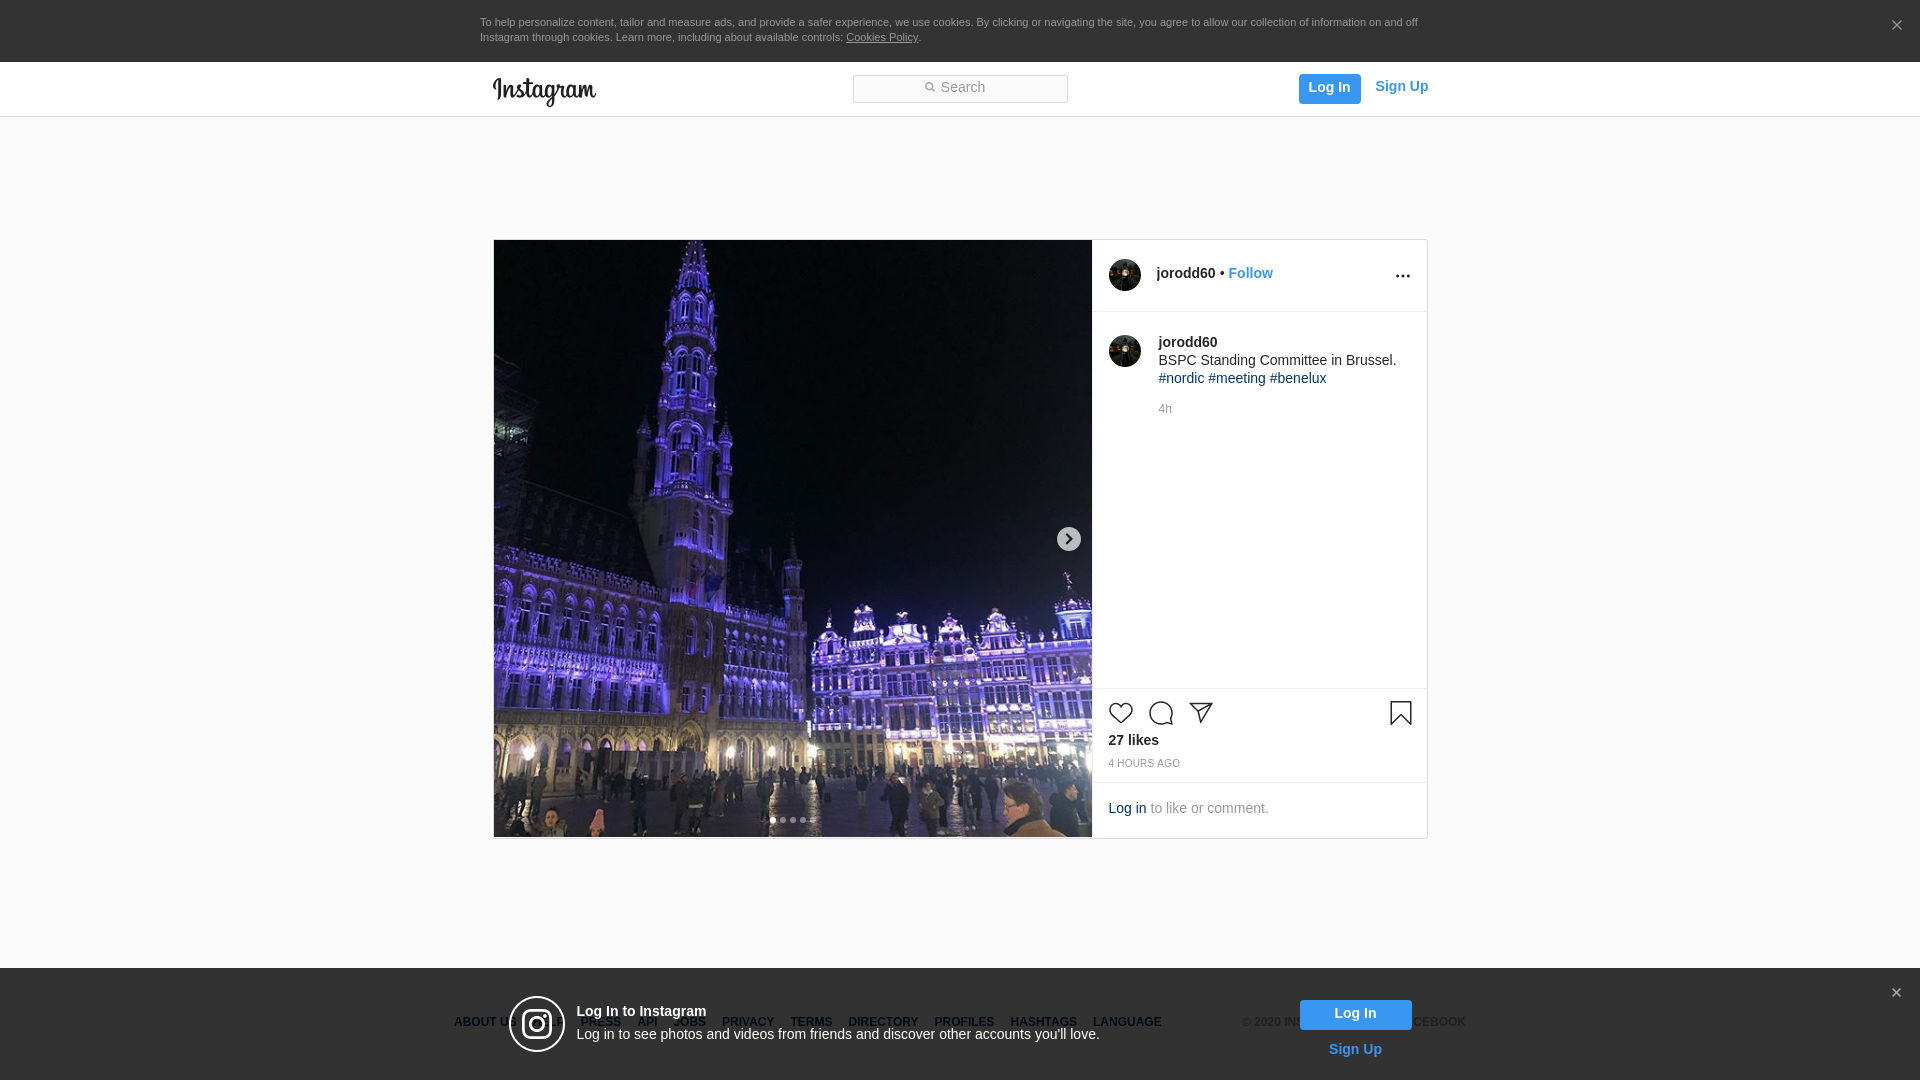Click the Instagram camera icon in banner
Screen dimensions: 1920x1080
point(537,1024)
